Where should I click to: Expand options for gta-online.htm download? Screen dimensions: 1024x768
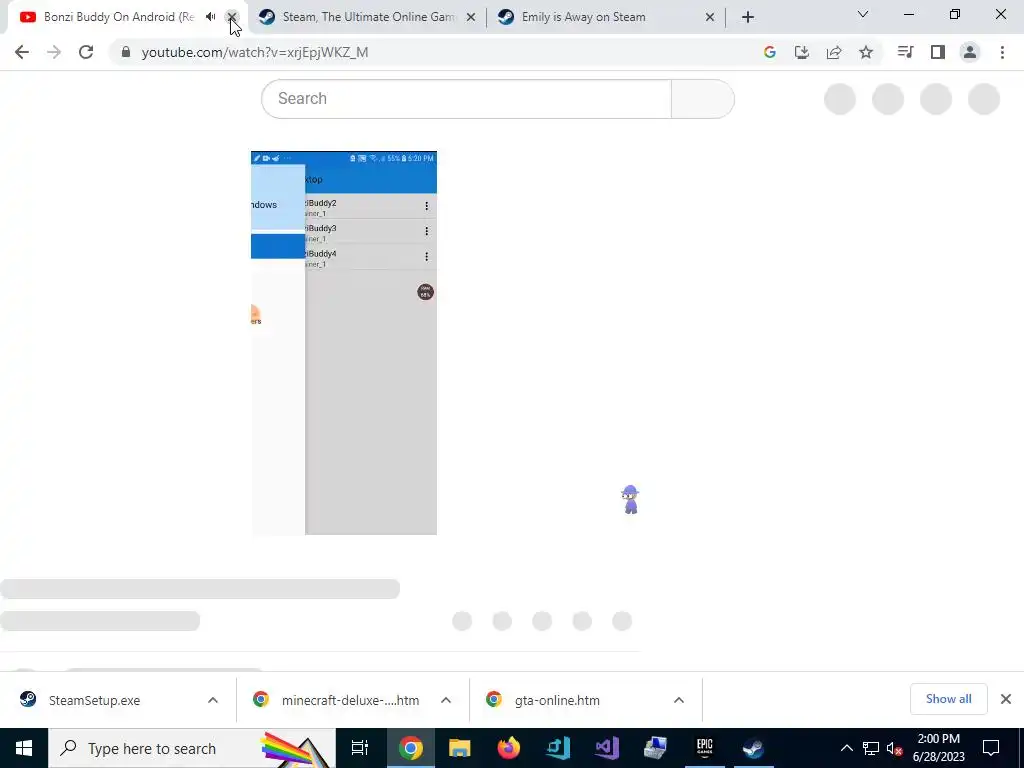pyautogui.click(x=679, y=700)
